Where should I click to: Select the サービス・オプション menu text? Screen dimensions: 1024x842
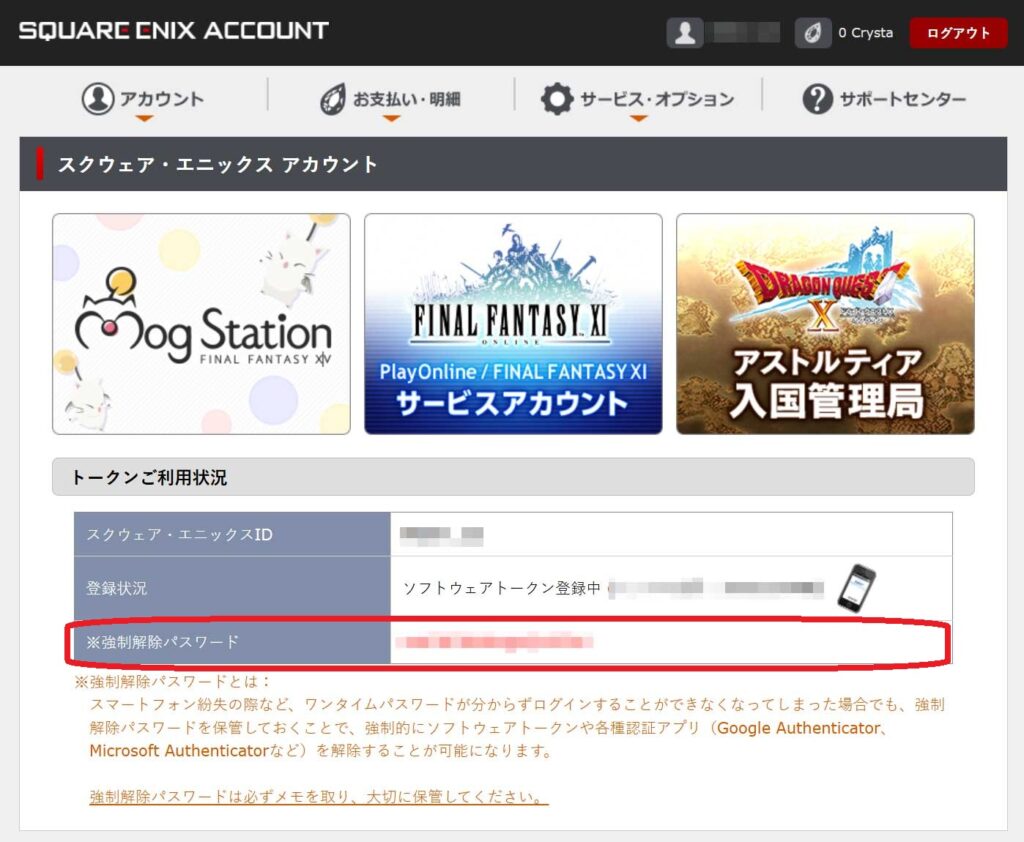click(x=657, y=99)
